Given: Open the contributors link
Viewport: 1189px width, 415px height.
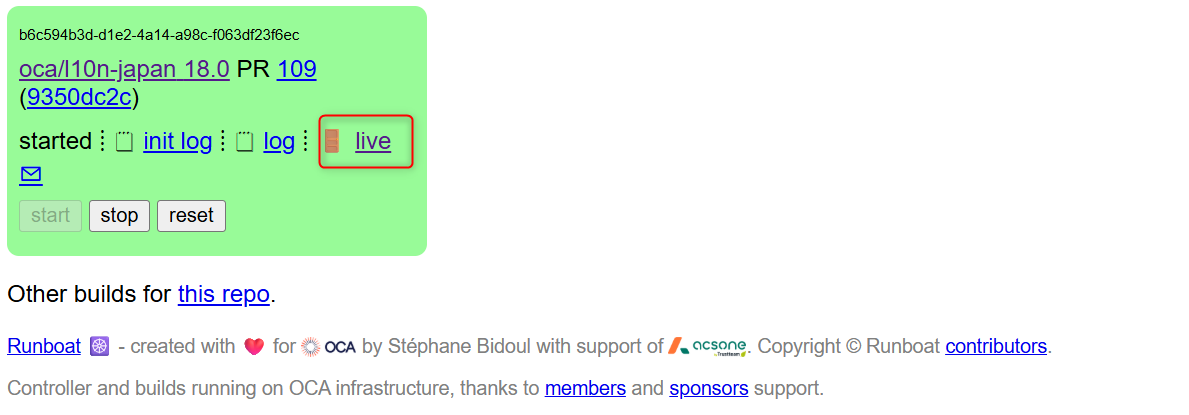Looking at the screenshot, I should click(996, 347).
